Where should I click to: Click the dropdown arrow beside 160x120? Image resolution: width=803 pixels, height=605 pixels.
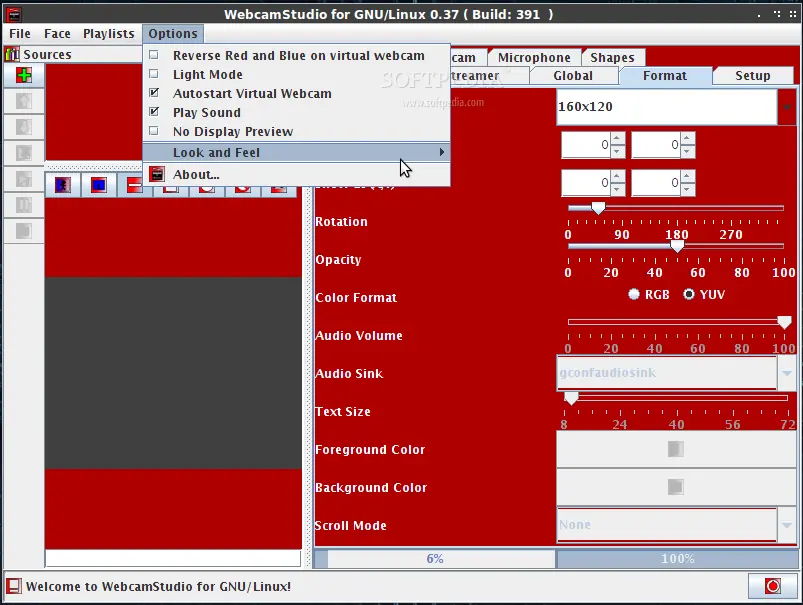pyautogui.click(x=787, y=107)
